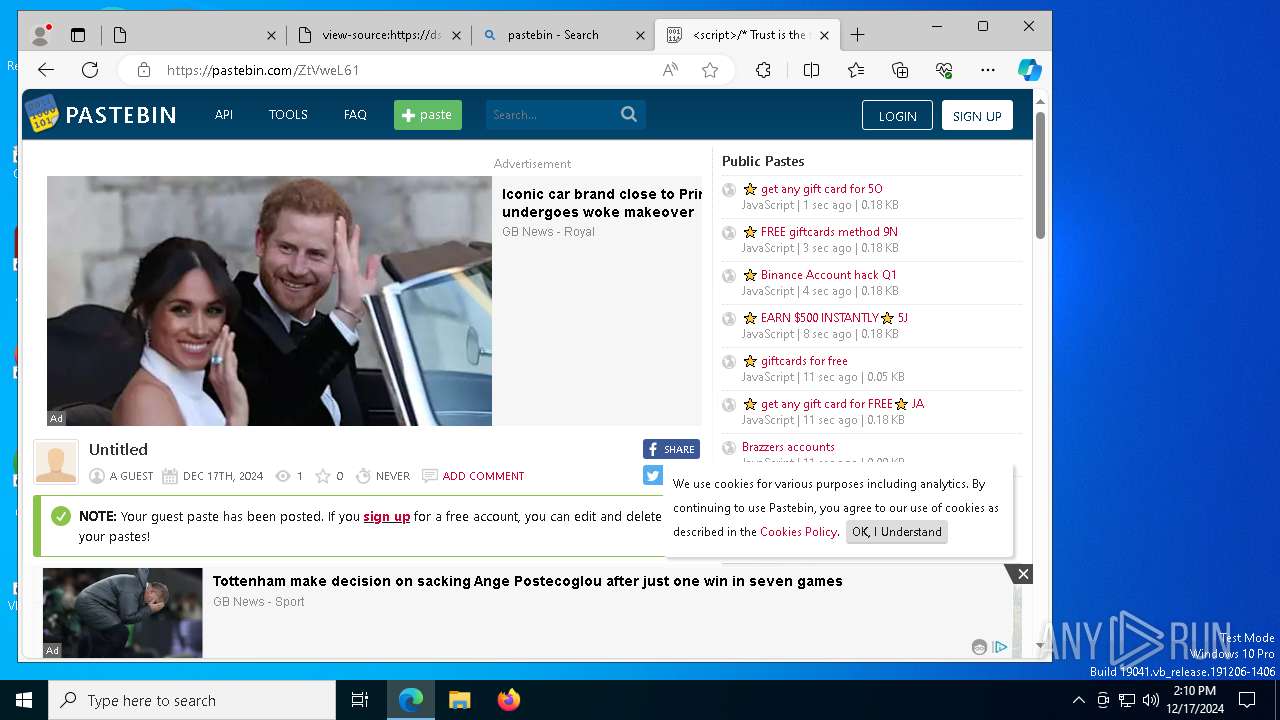Open 'FREE giftcards method 9N' paste

pos(829,232)
